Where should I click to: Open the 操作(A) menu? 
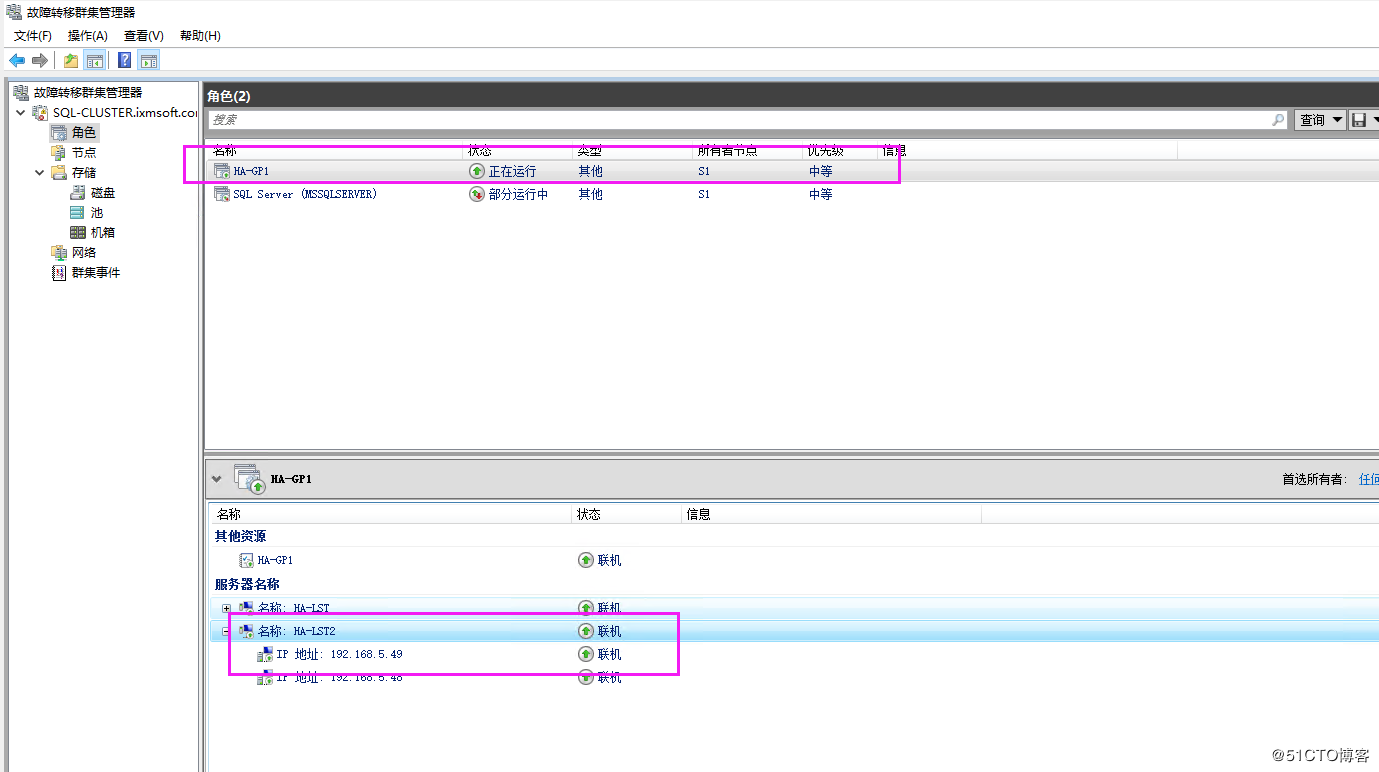click(x=88, y=35)
